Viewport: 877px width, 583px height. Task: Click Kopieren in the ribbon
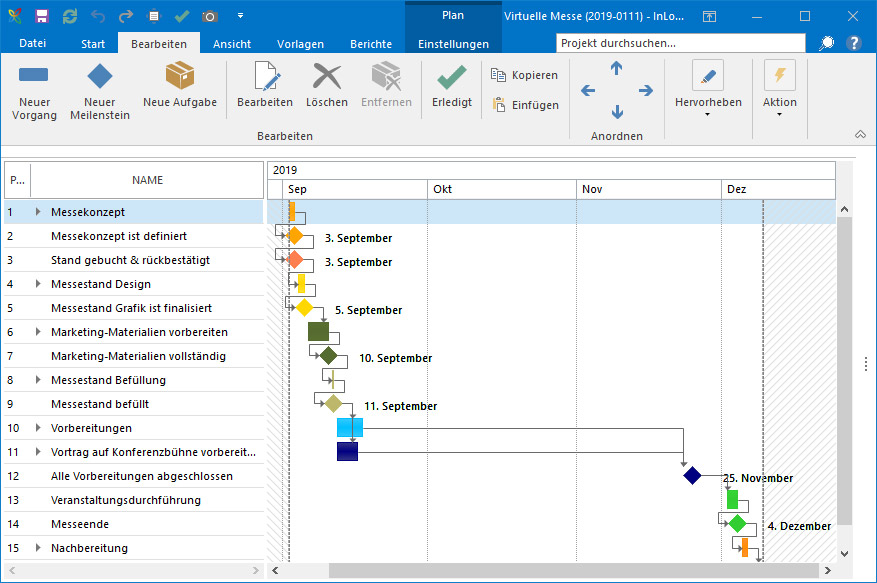tap(525, 75)
